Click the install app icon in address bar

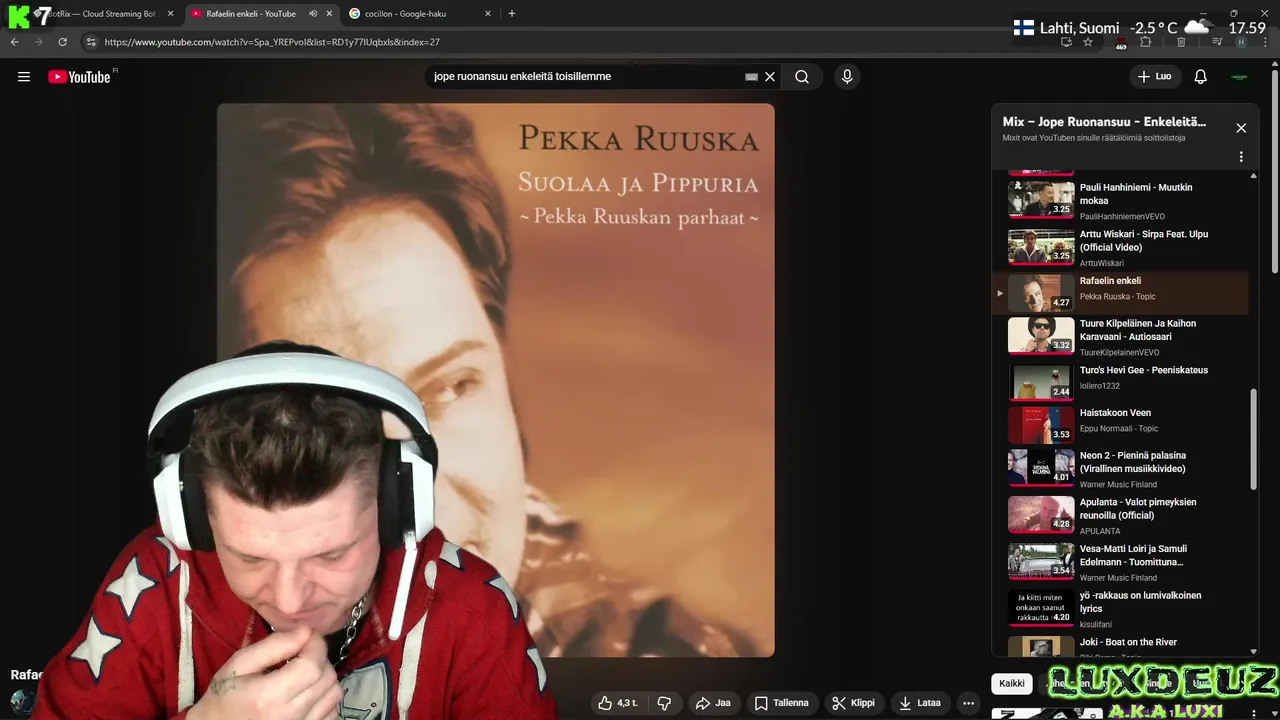[x=1066, y=42]
